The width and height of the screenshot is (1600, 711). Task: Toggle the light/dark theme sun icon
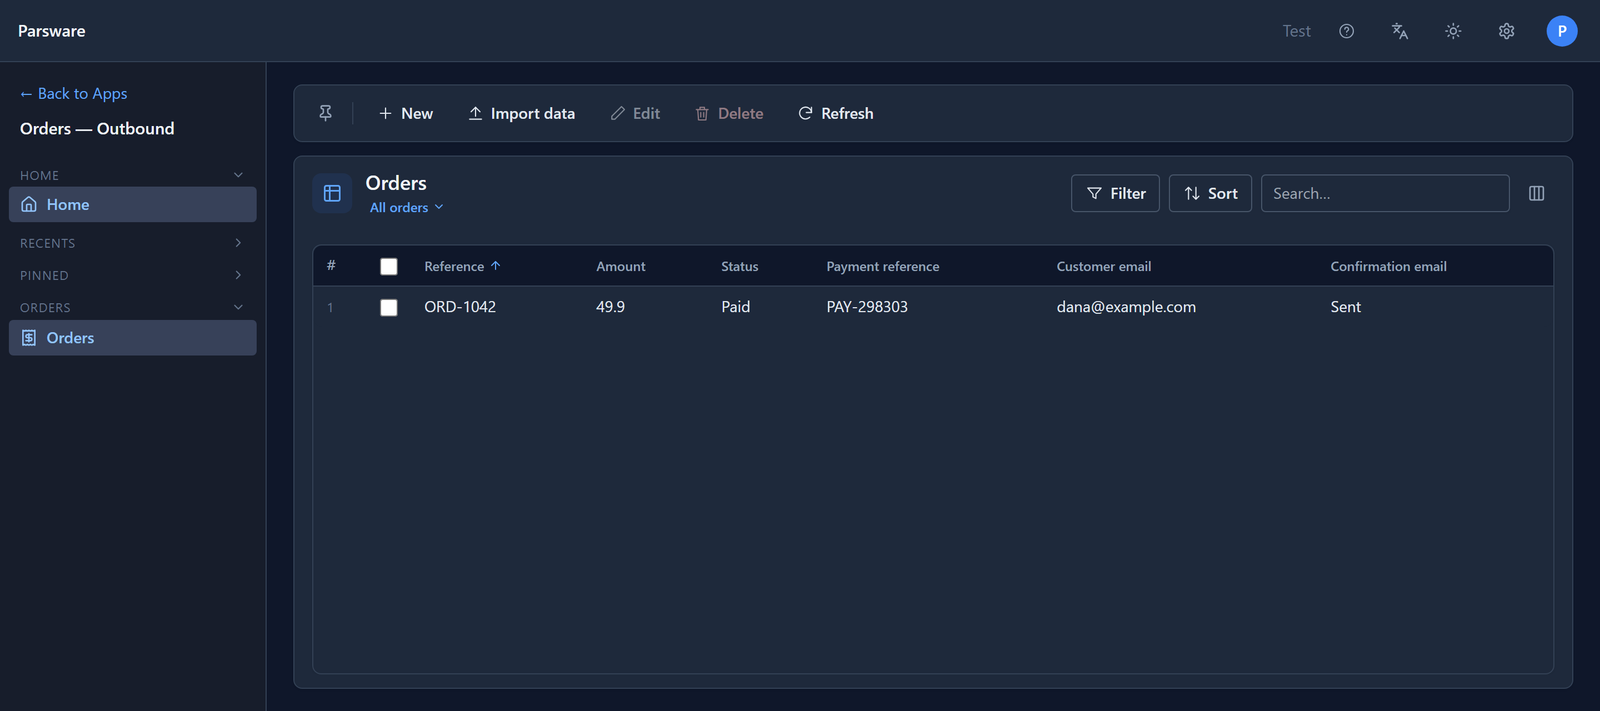tap(1453, 31)
